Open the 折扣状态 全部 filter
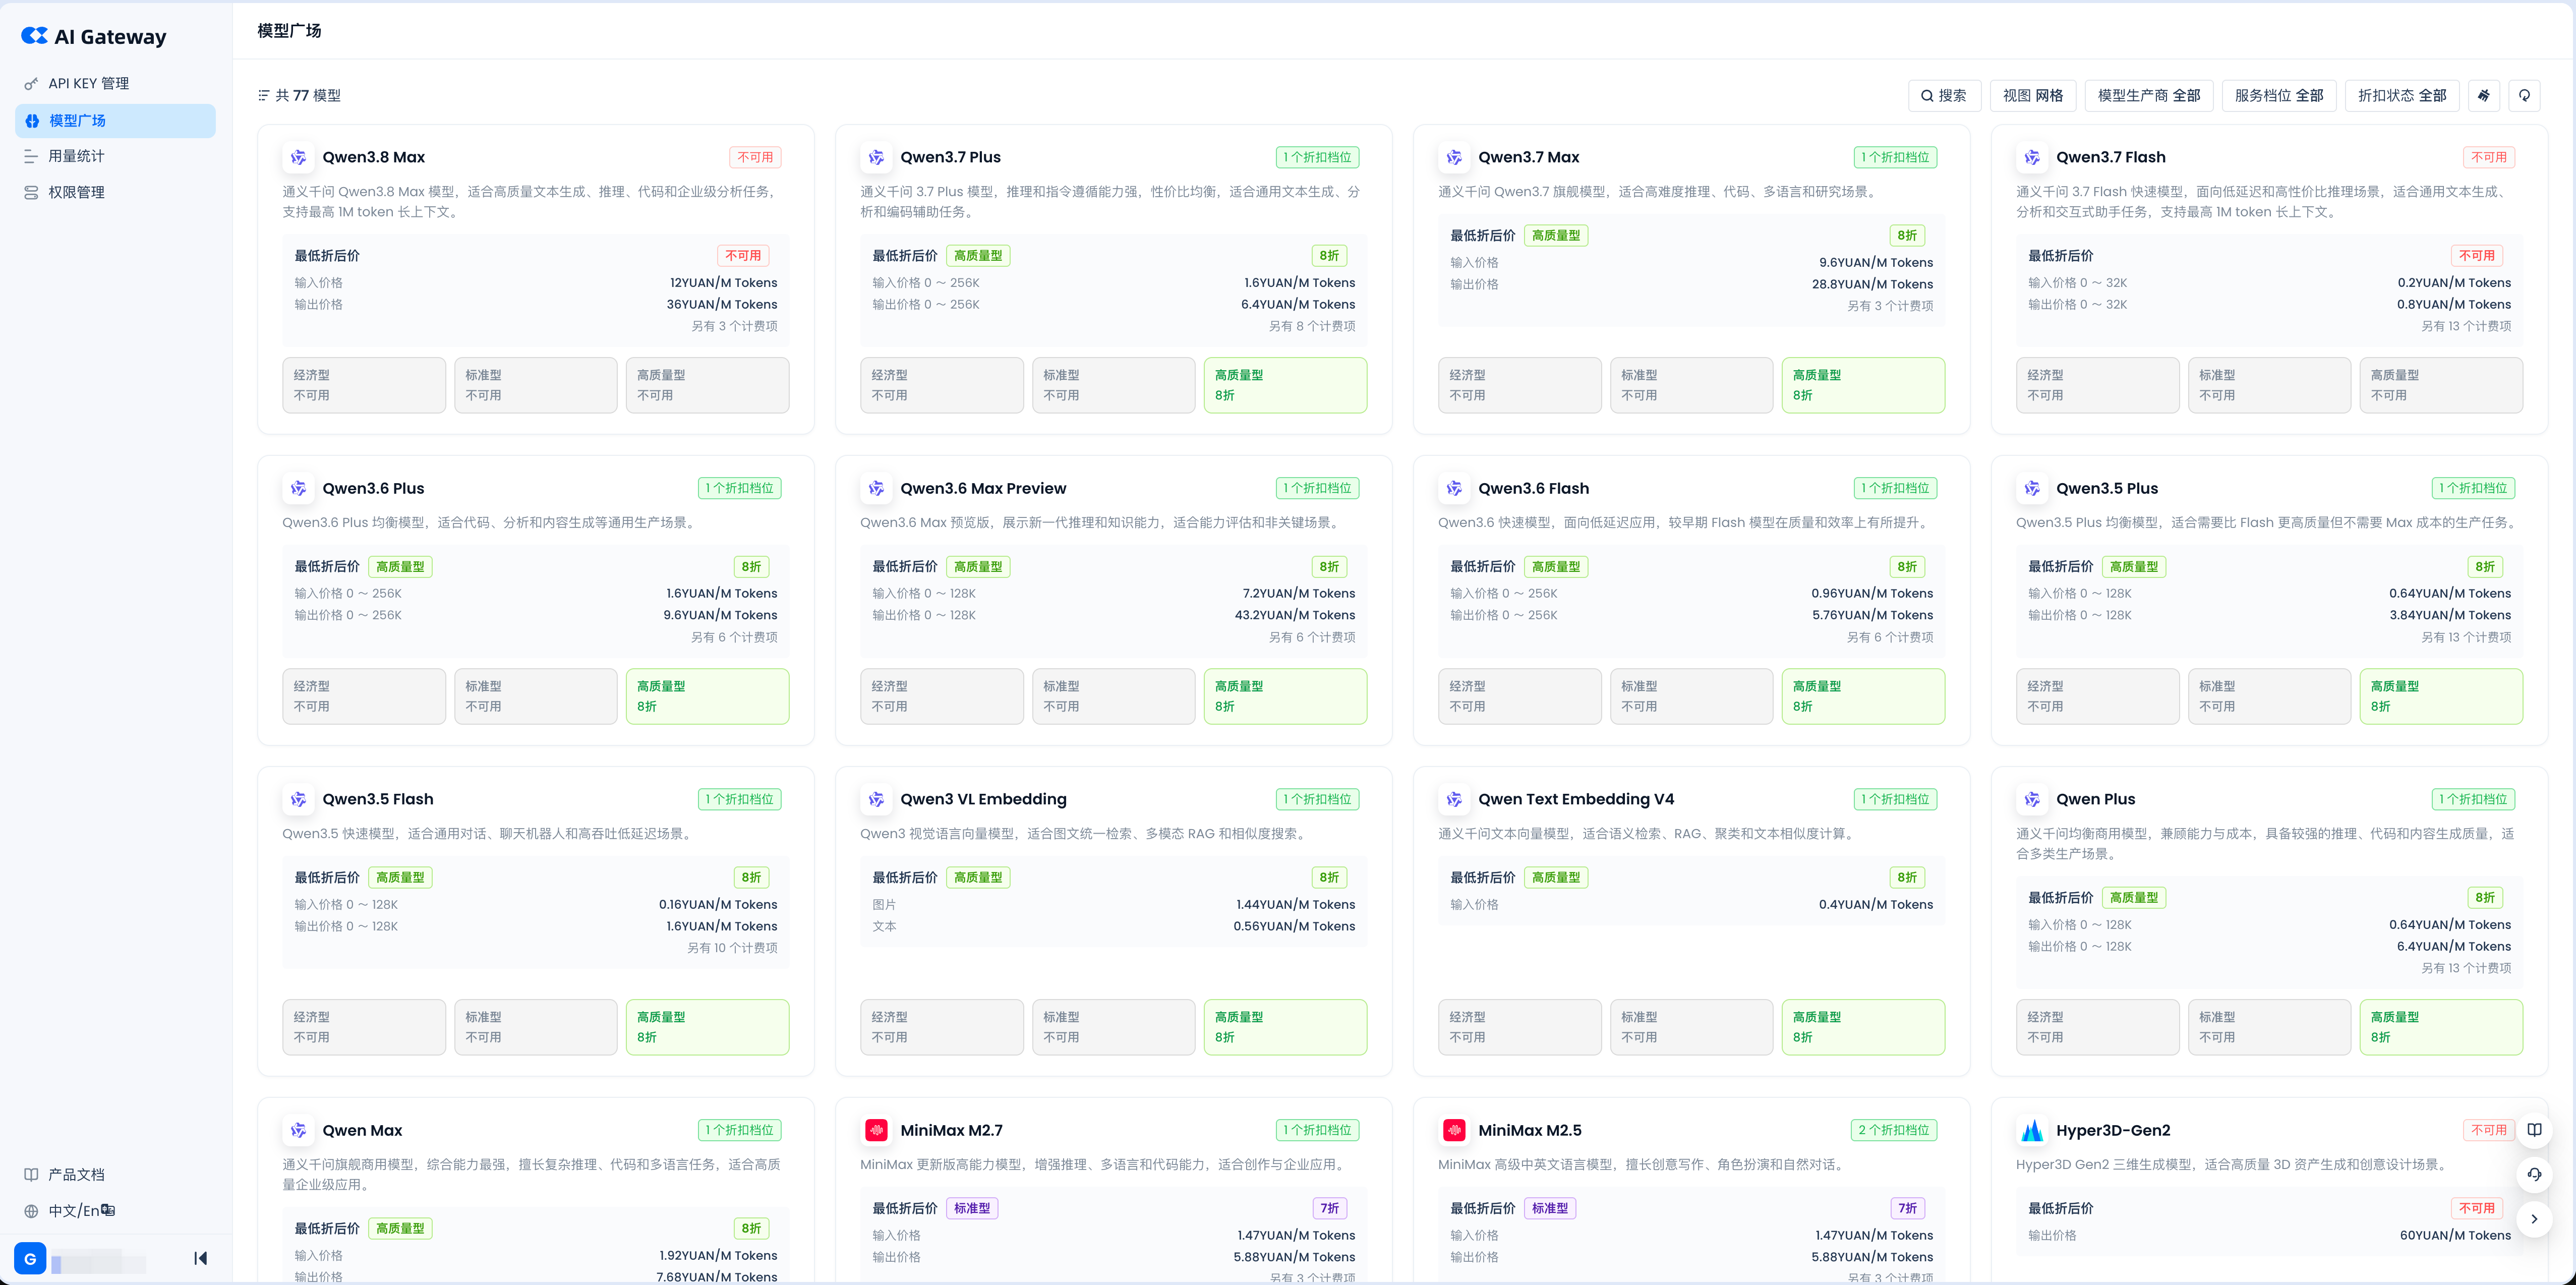The height and width of the screenshot is (1285, 2576). (2401, 96)
